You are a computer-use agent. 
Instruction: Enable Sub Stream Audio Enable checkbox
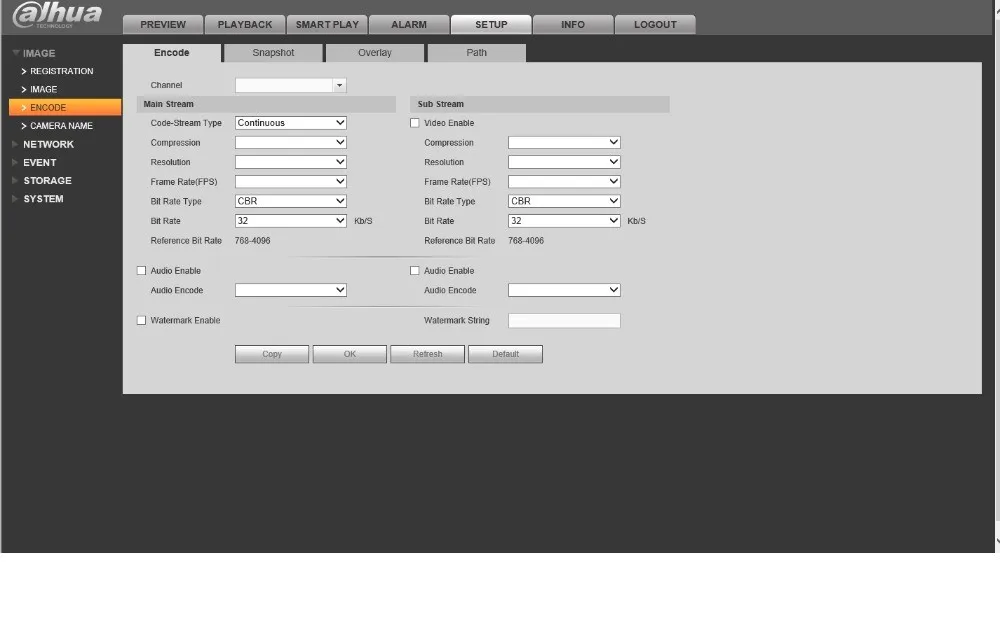click(x=415, y=271)
